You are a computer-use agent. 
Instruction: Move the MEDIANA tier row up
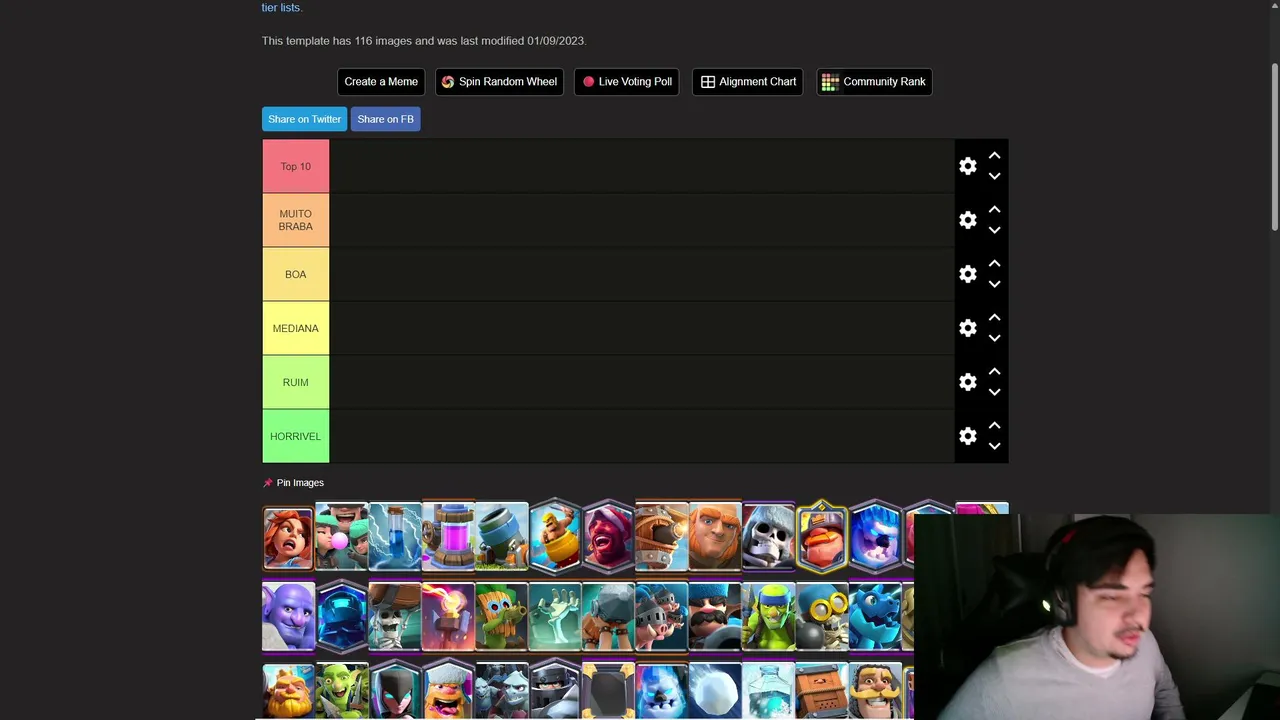994,318
